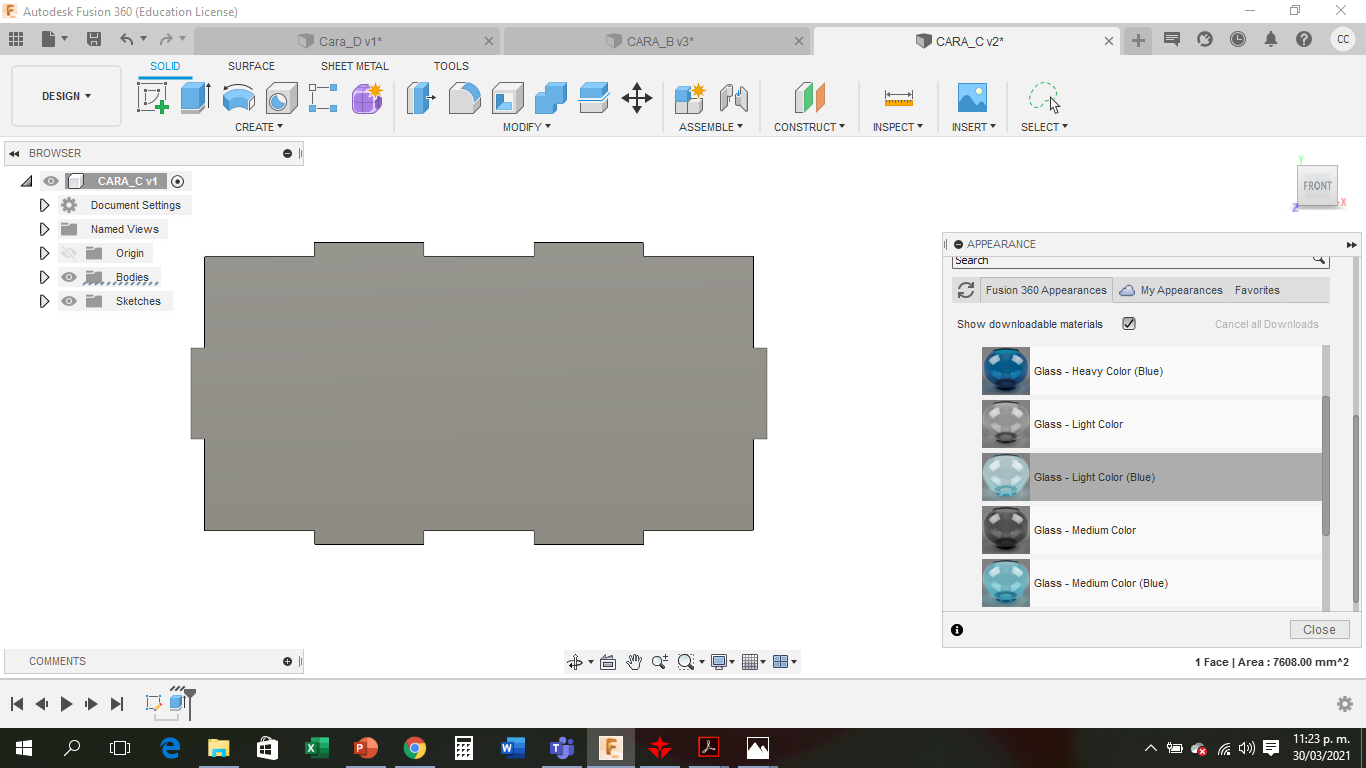Image resolution: width=1366 pixels, height=768 pixels.
Task: Select the Press Pull tool
Action: 421,97
